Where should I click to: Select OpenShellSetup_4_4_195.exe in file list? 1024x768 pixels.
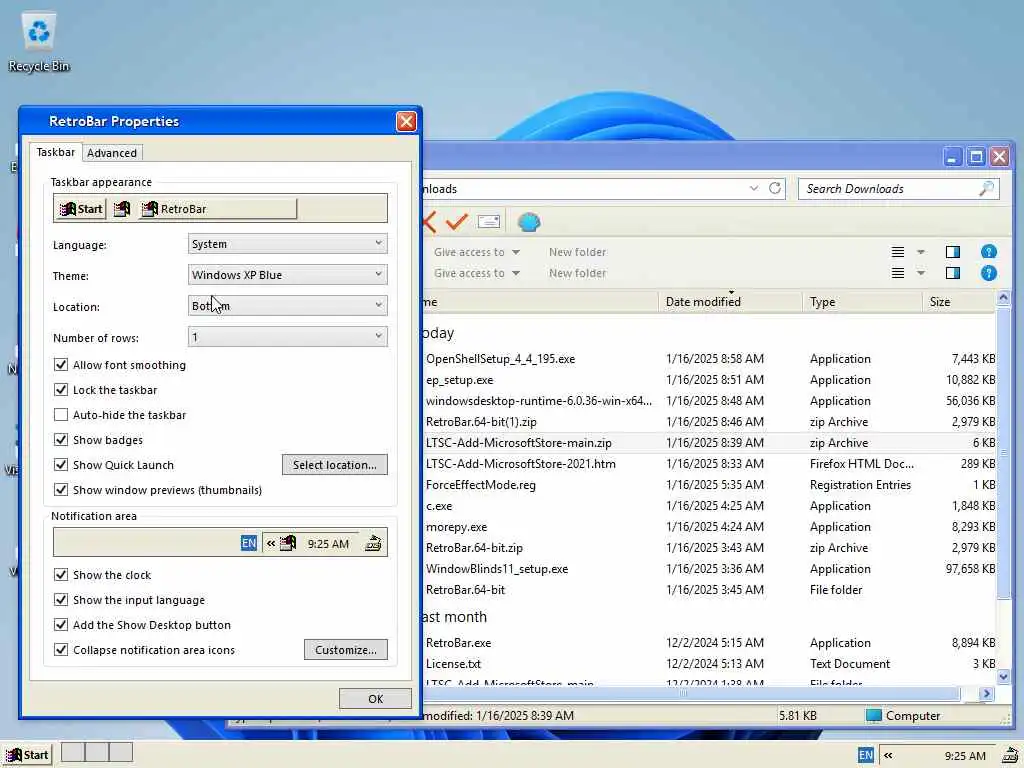500,359
